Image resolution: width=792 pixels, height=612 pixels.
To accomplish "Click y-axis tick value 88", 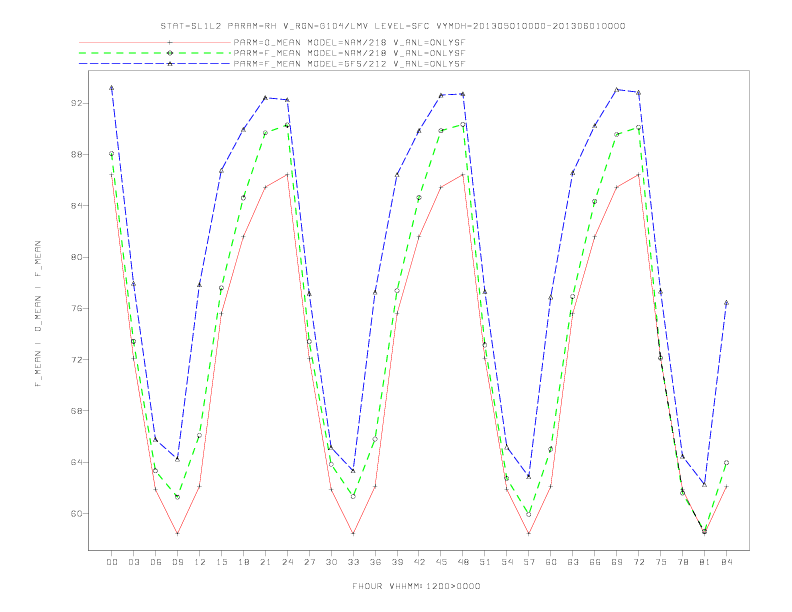I will pyautogui.click(x=76, y=155).
